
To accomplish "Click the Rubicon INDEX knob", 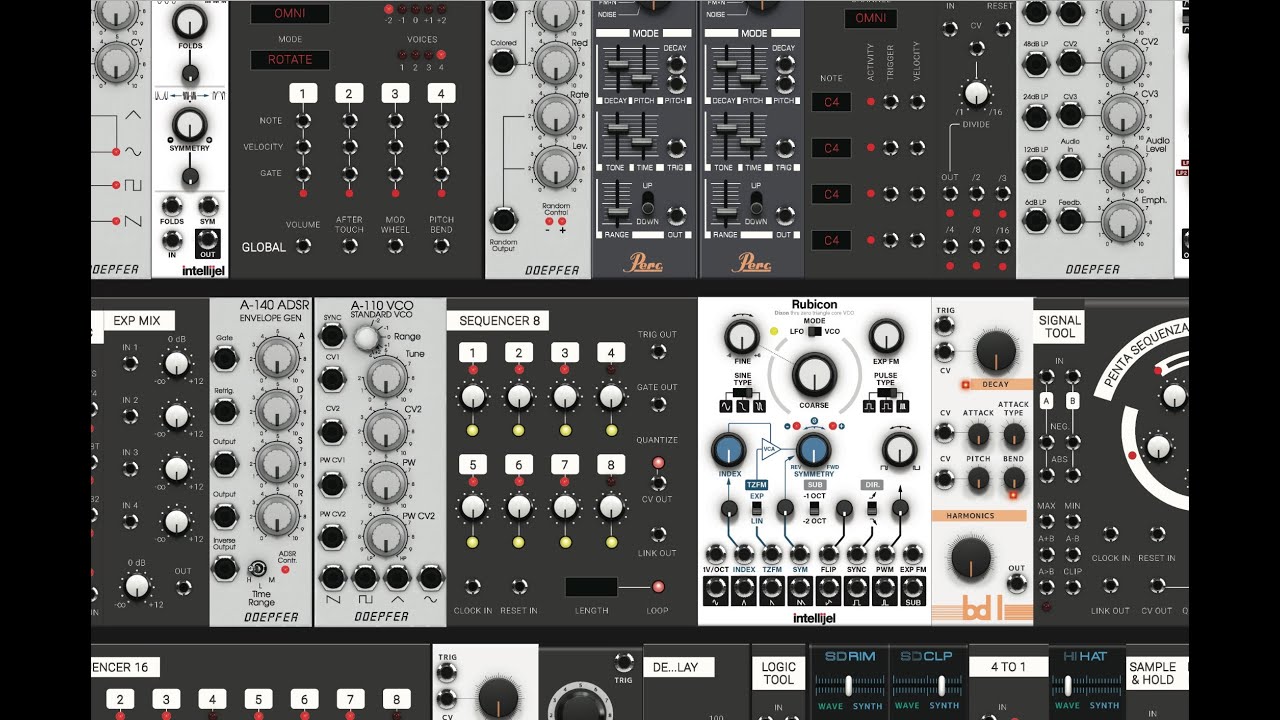I will 730,451.
